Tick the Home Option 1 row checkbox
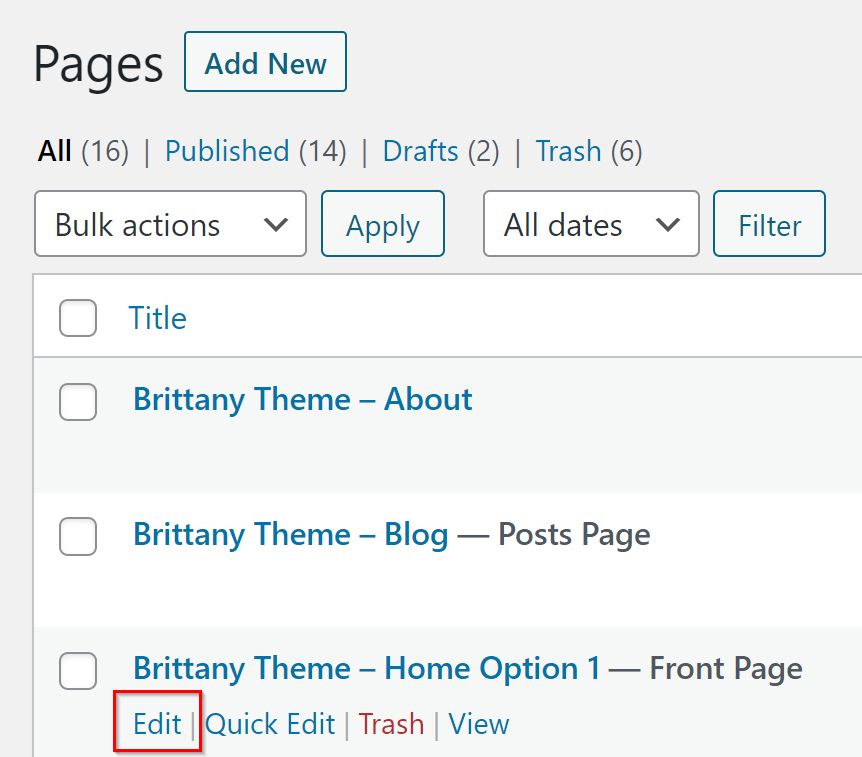The height and width of the screenshot is (757, 862). tap(78, 670)
